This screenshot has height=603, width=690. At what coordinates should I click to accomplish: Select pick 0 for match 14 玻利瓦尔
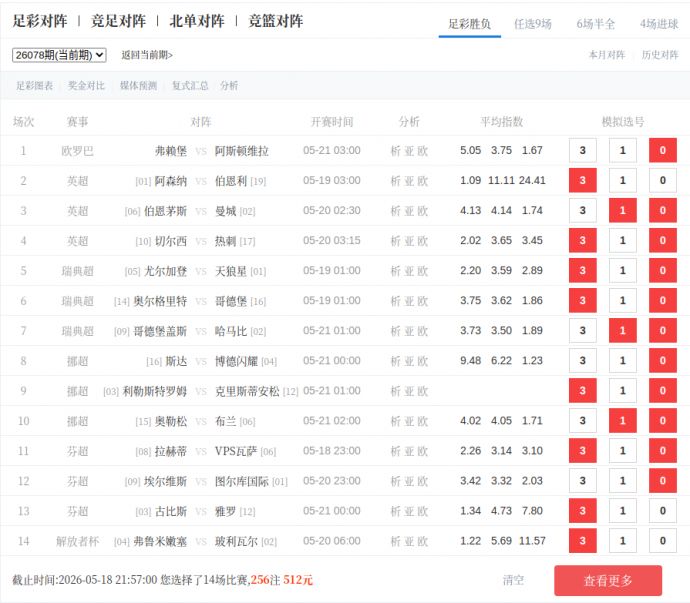click(x=663, y=540)
